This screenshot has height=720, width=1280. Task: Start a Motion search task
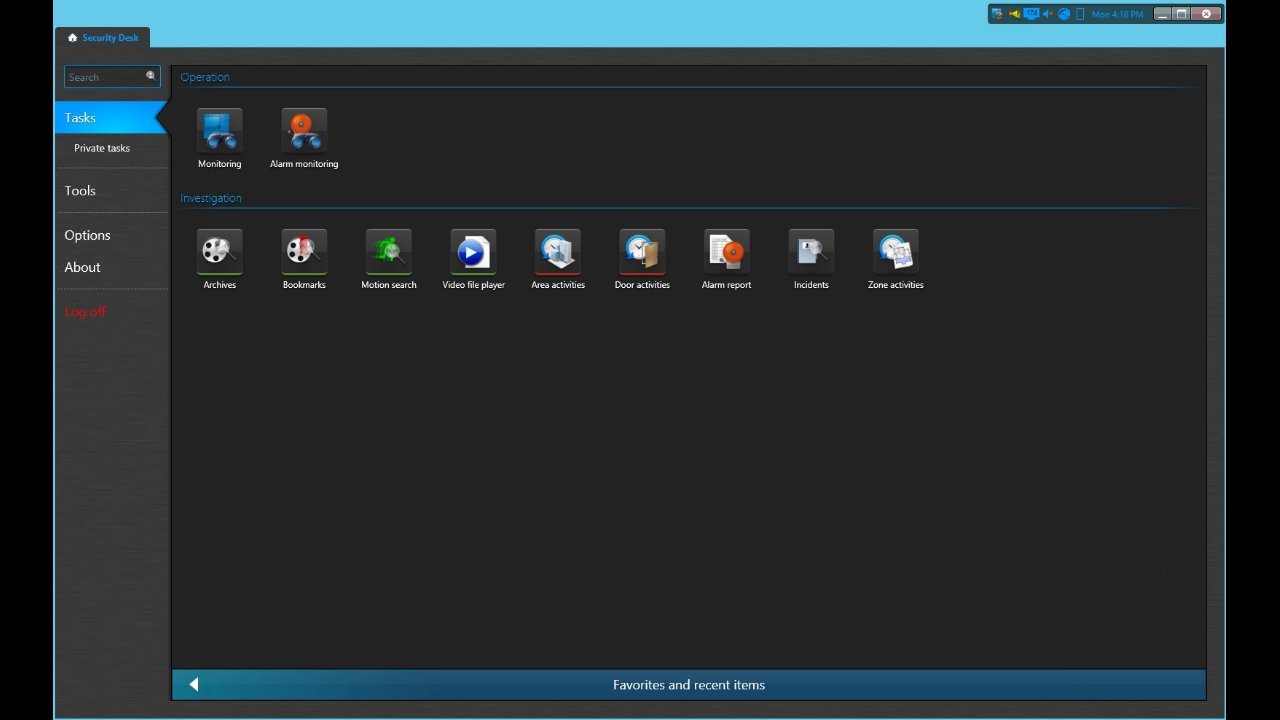pos(388,252)
